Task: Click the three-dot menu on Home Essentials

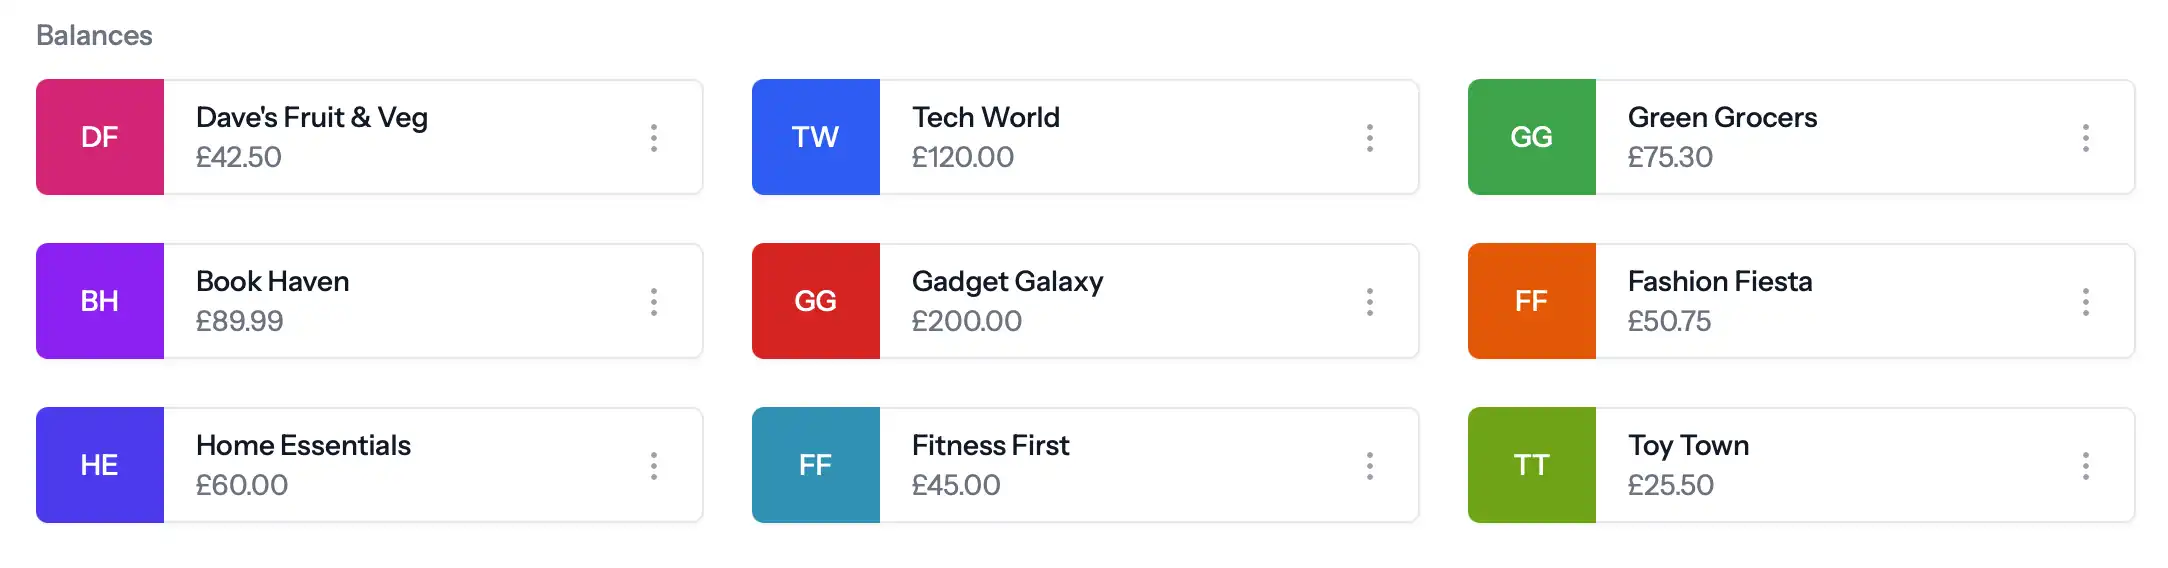Action: pos(653,465)
